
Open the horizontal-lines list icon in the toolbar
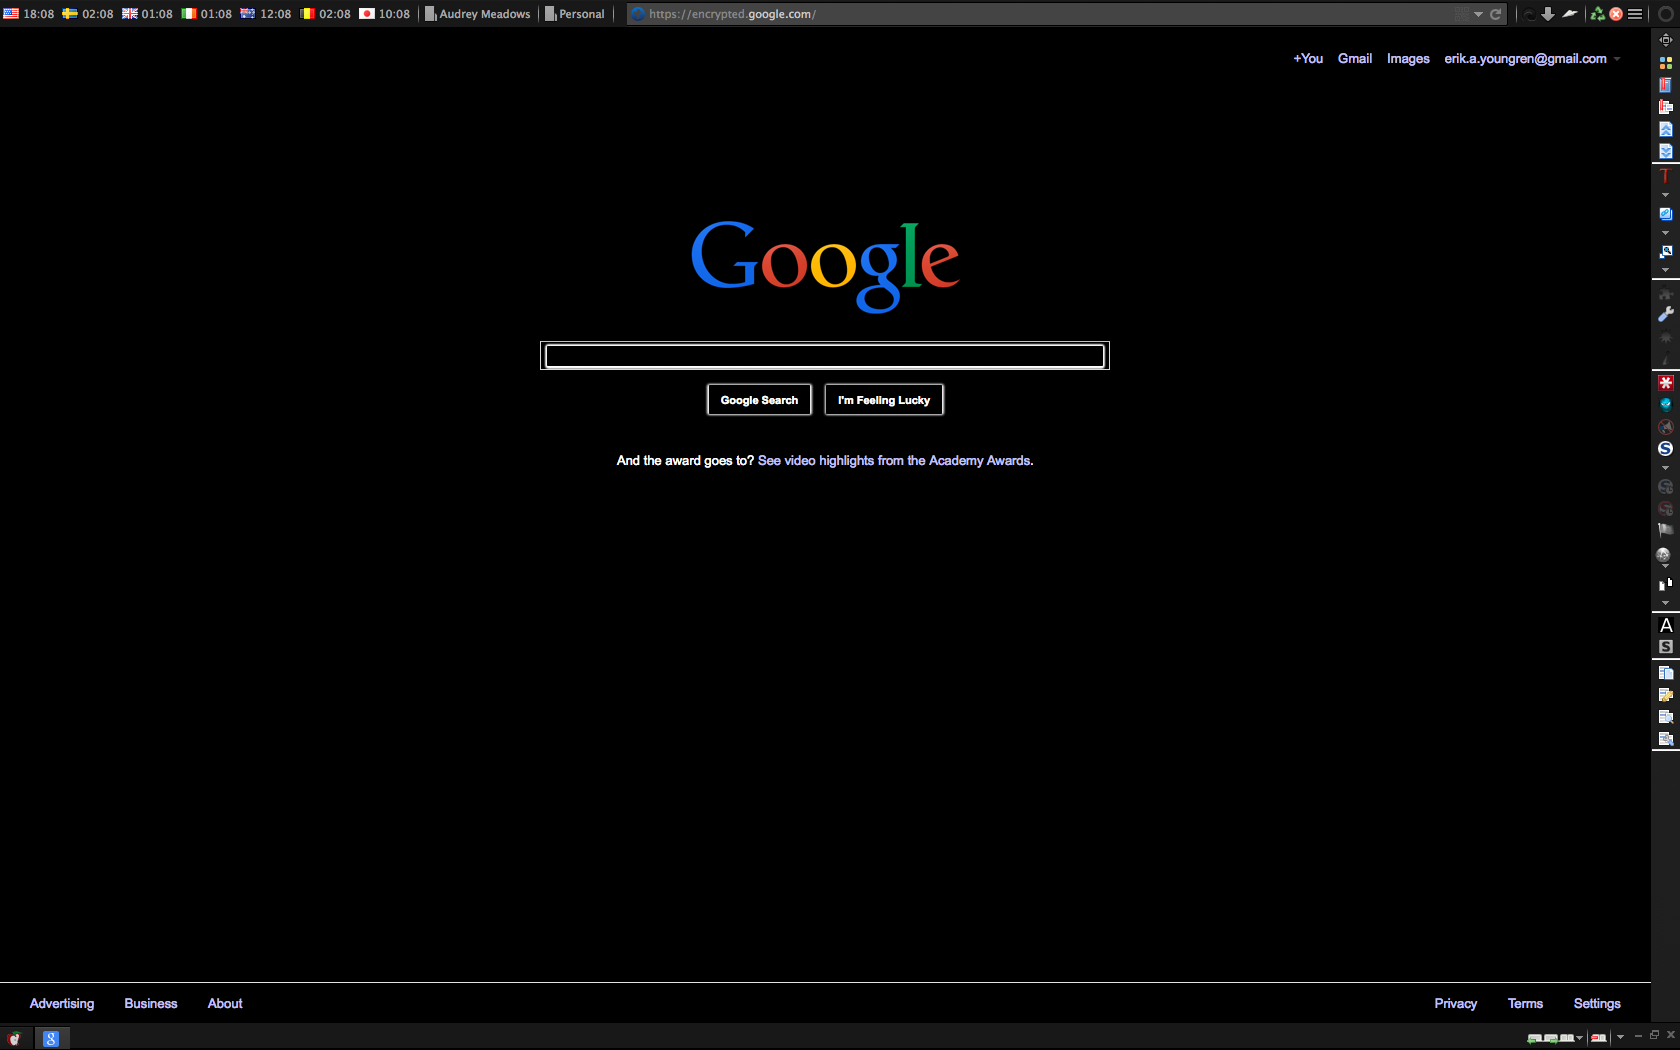pos(1634,13)
